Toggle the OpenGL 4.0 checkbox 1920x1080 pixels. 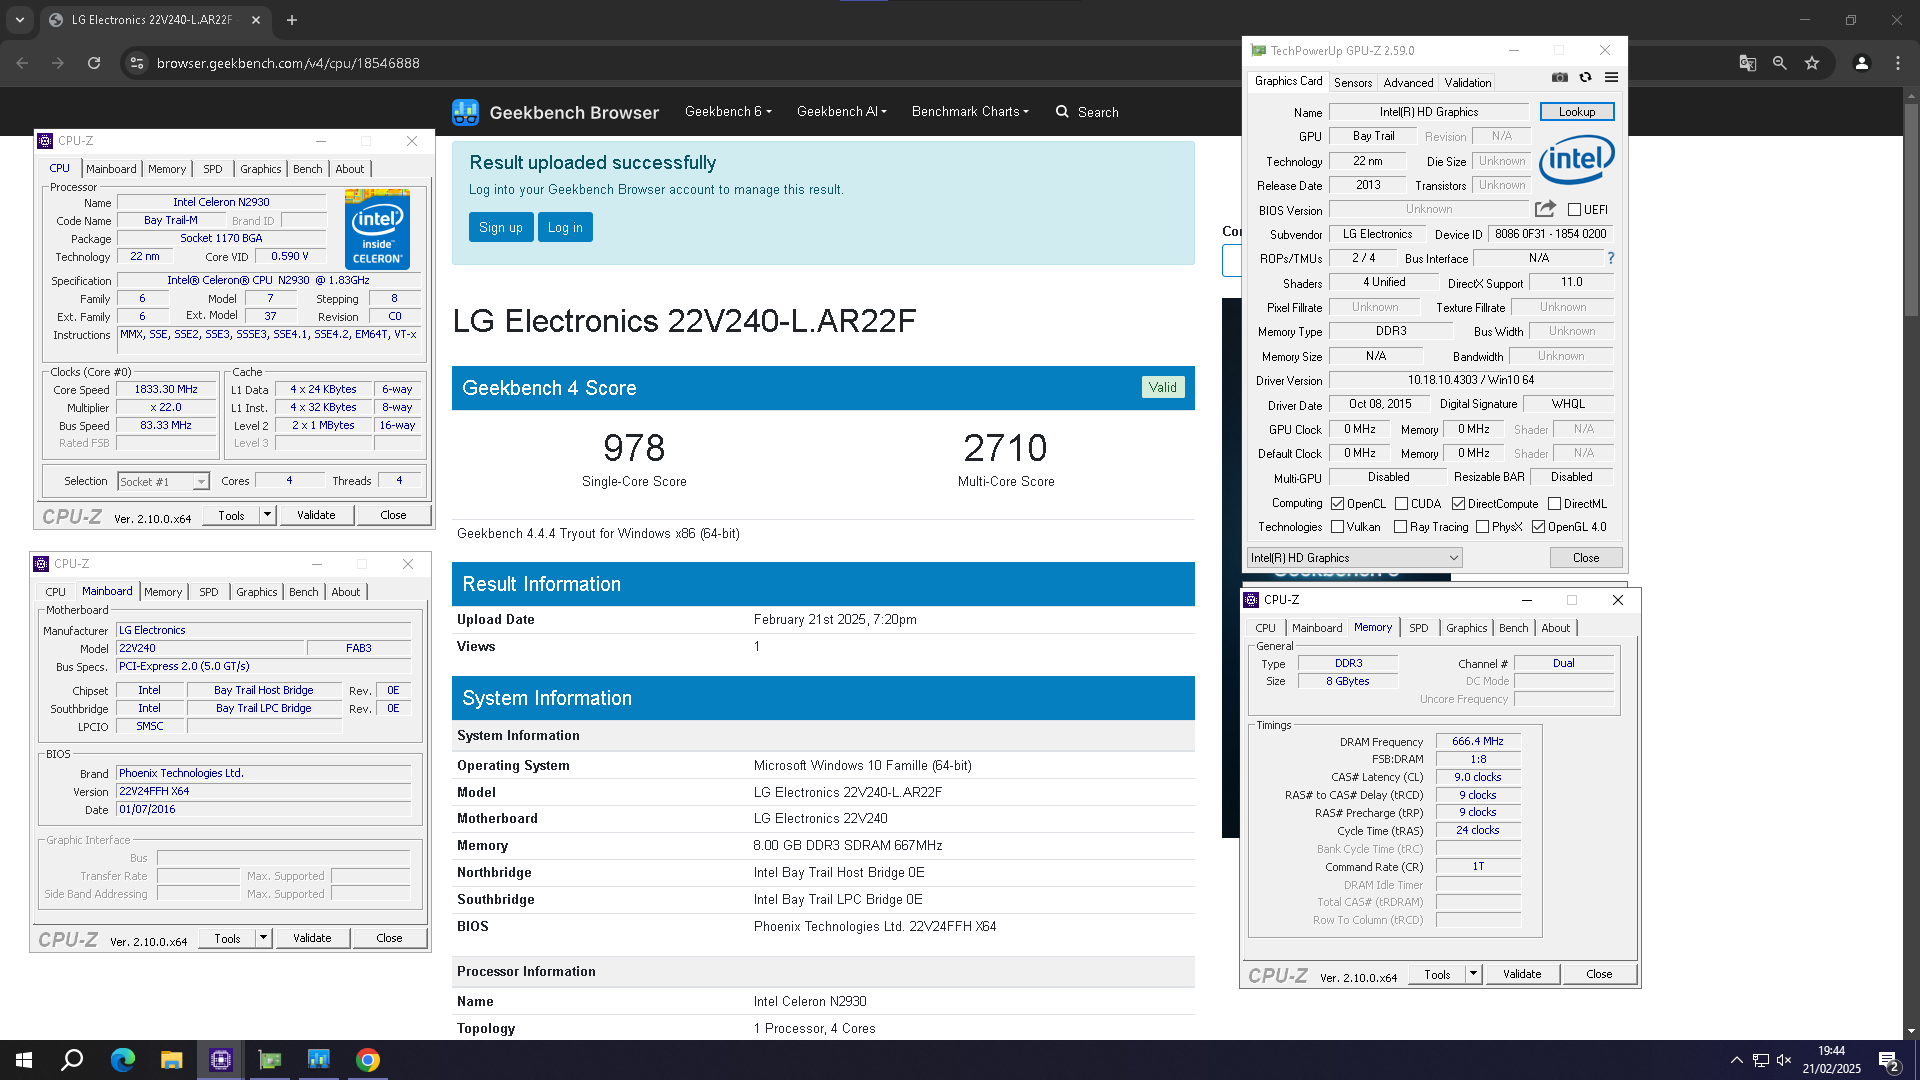coord(1538,527)
